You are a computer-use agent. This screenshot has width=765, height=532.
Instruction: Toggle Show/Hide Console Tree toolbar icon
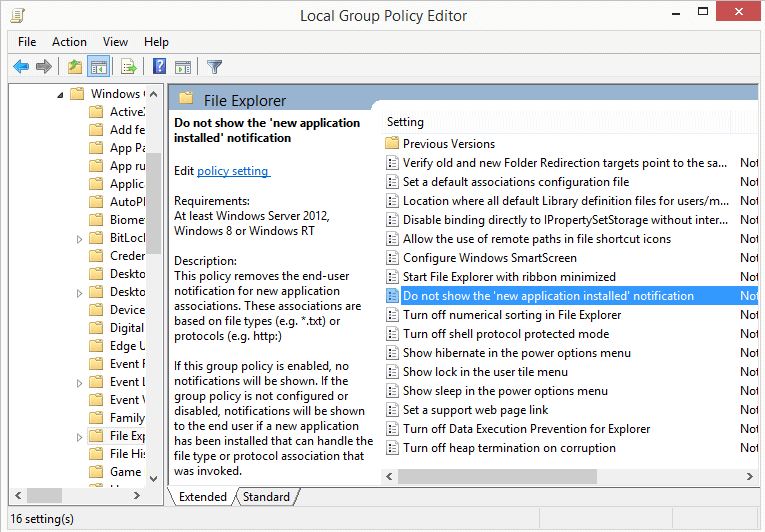pos(98,67)
